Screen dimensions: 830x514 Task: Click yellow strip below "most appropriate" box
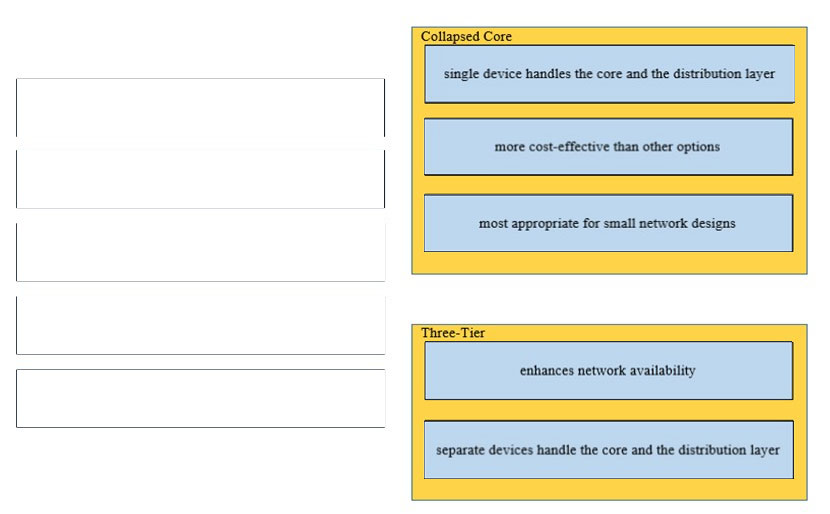(608, 262)
